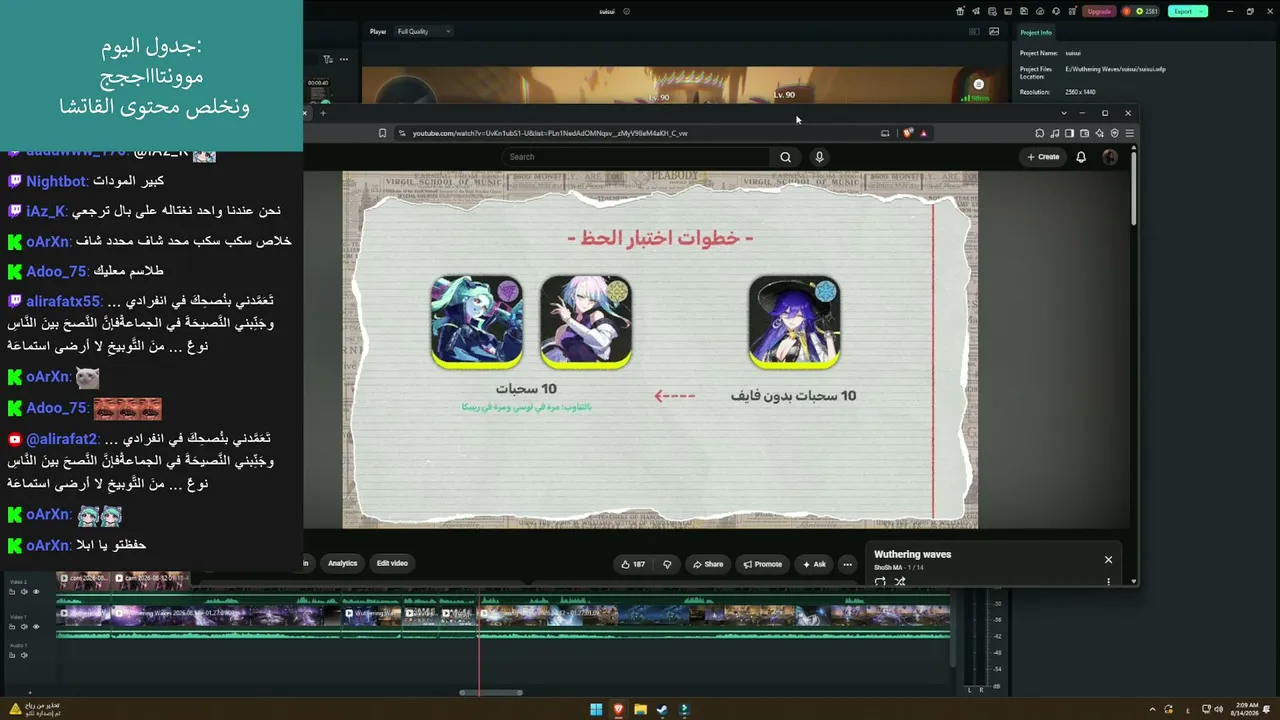Click the search magnifier button on YouTube
Viewport: 1280px width, 720px height.
click(x=785, y=157)
